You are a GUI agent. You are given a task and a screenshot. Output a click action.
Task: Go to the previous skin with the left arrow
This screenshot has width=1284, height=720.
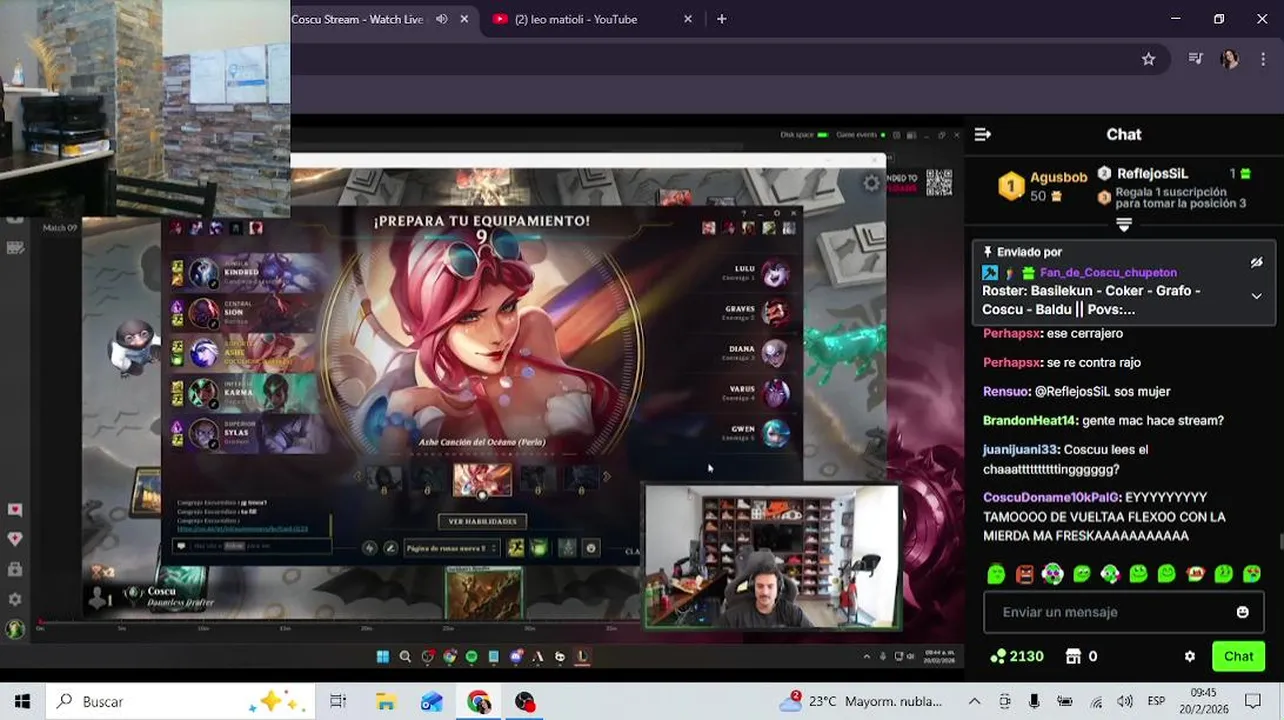coord(357,477)
